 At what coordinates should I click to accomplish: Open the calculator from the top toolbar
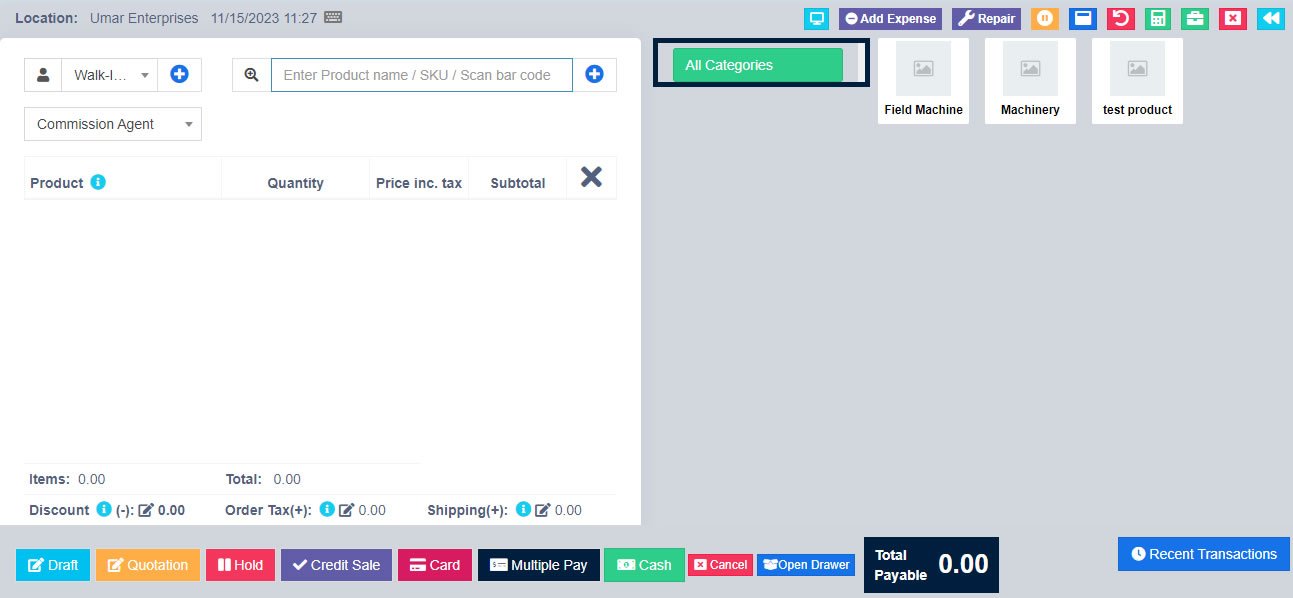1157,18
